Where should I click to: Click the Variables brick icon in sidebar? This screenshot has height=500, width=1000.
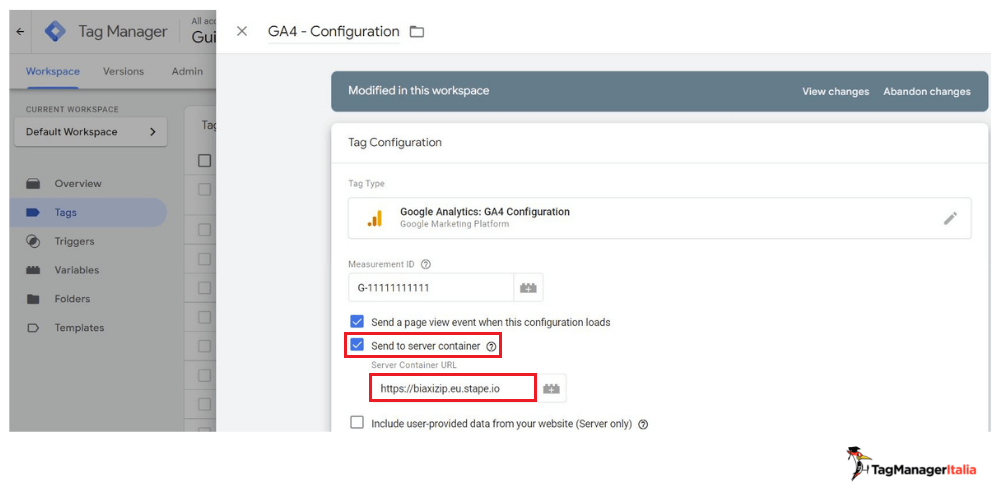33,270
